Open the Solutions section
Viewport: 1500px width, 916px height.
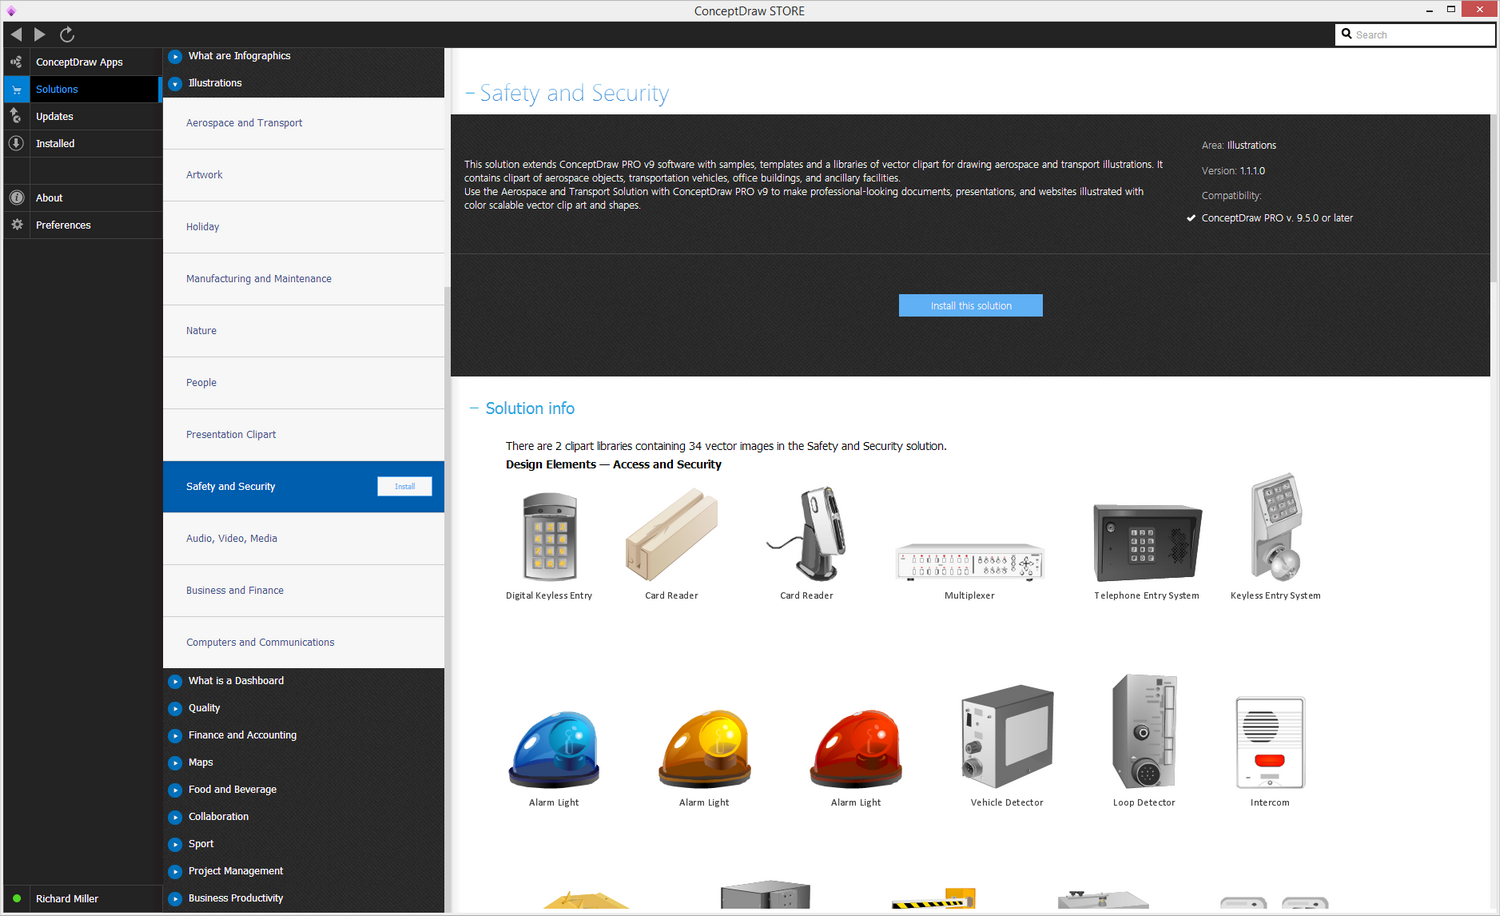57,89
